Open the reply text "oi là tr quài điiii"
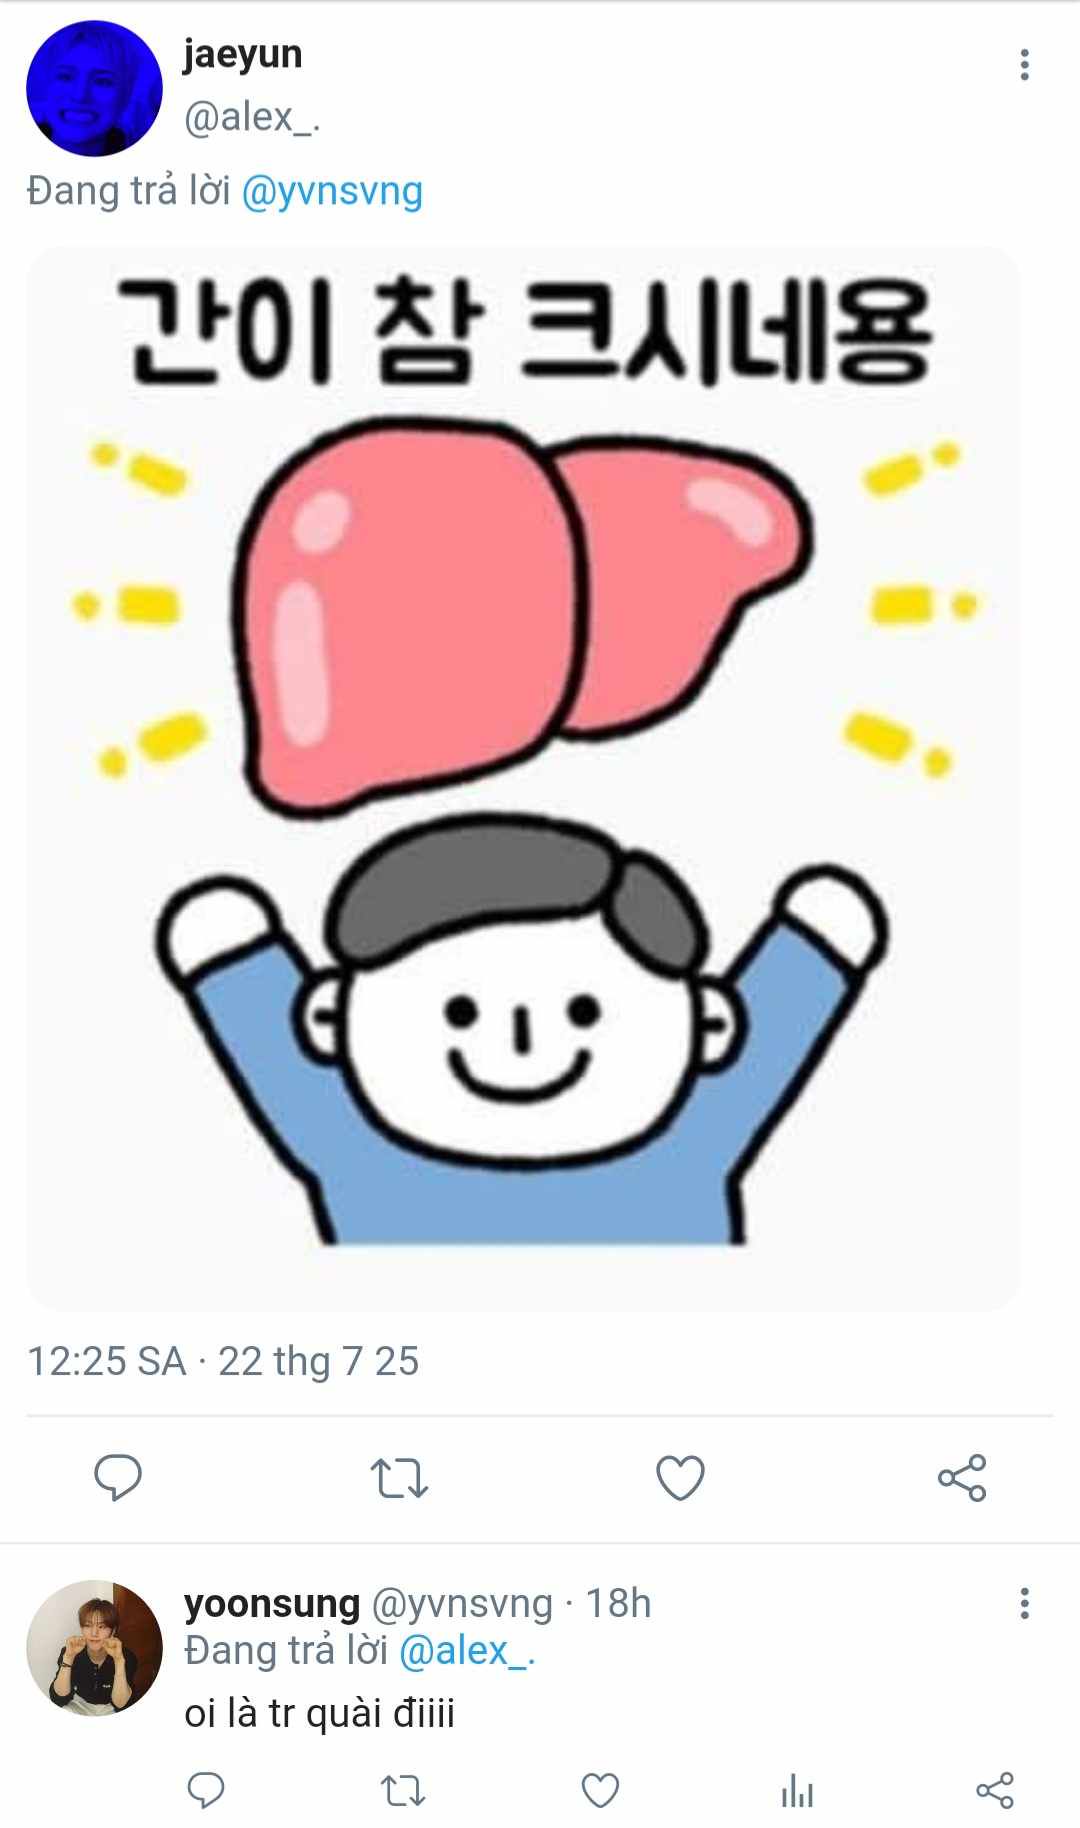Image resolution: width=1080 pixels, height=1828 pixels. [319, 1713]
